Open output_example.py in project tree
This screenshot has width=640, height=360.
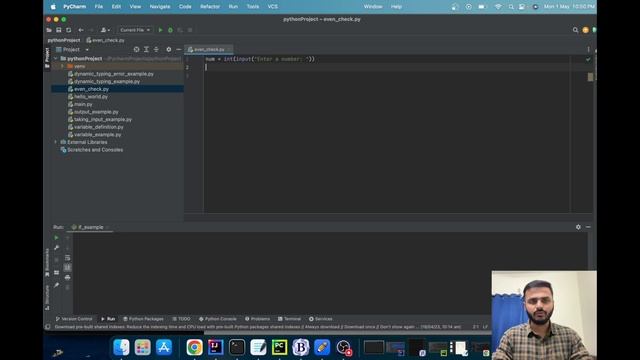(96, 112)
